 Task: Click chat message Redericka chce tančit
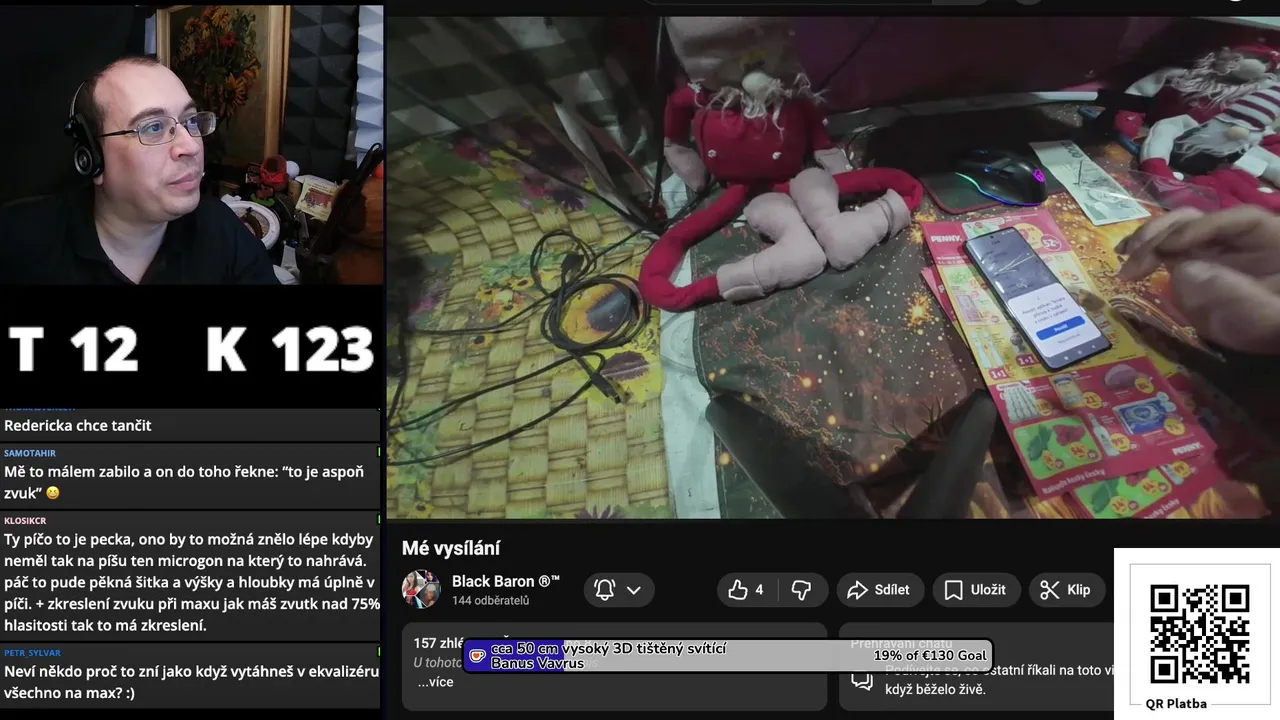pyautogui.click(x=78, y=425)
